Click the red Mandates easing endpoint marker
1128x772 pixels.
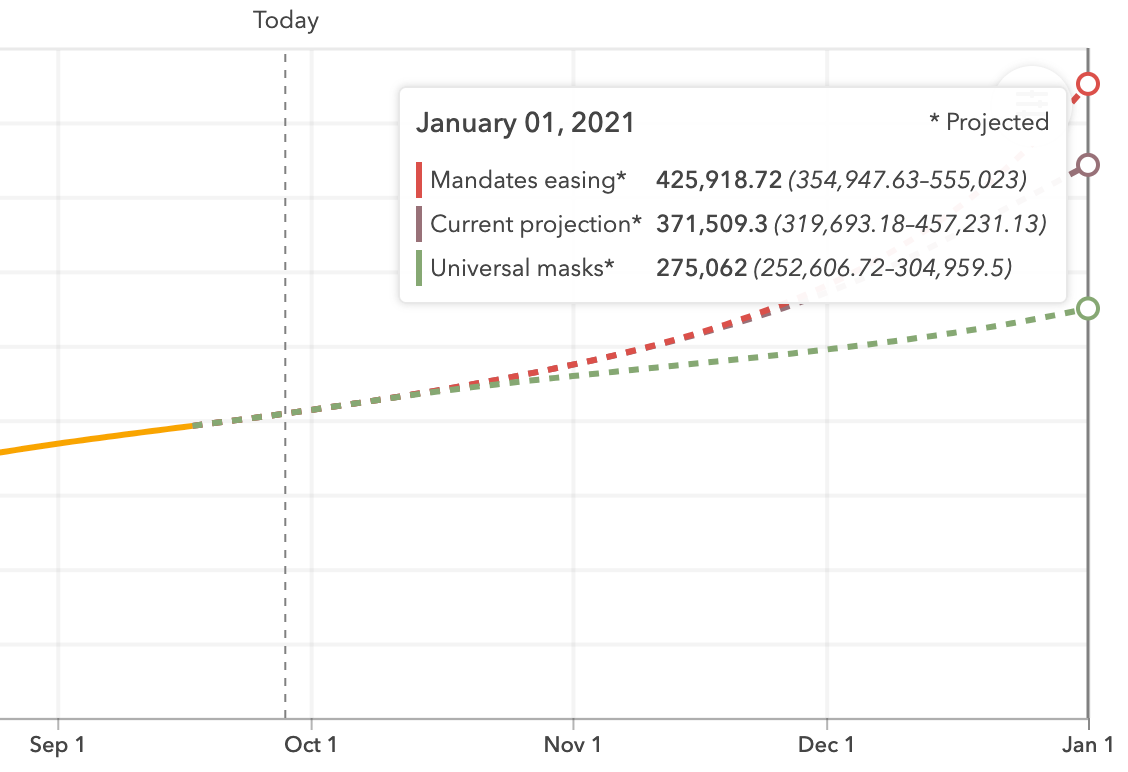coord(1088,84)
